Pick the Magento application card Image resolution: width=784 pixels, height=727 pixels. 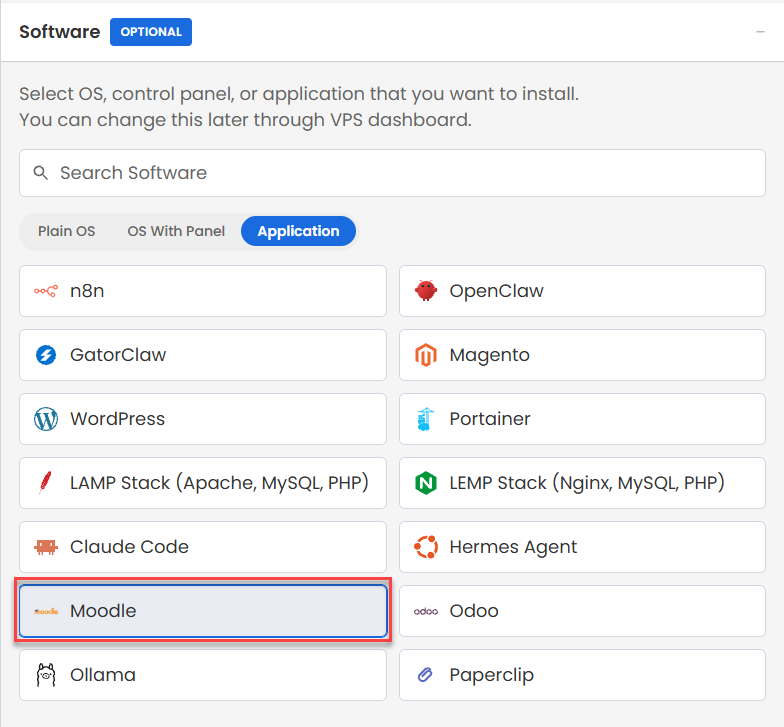582,355
